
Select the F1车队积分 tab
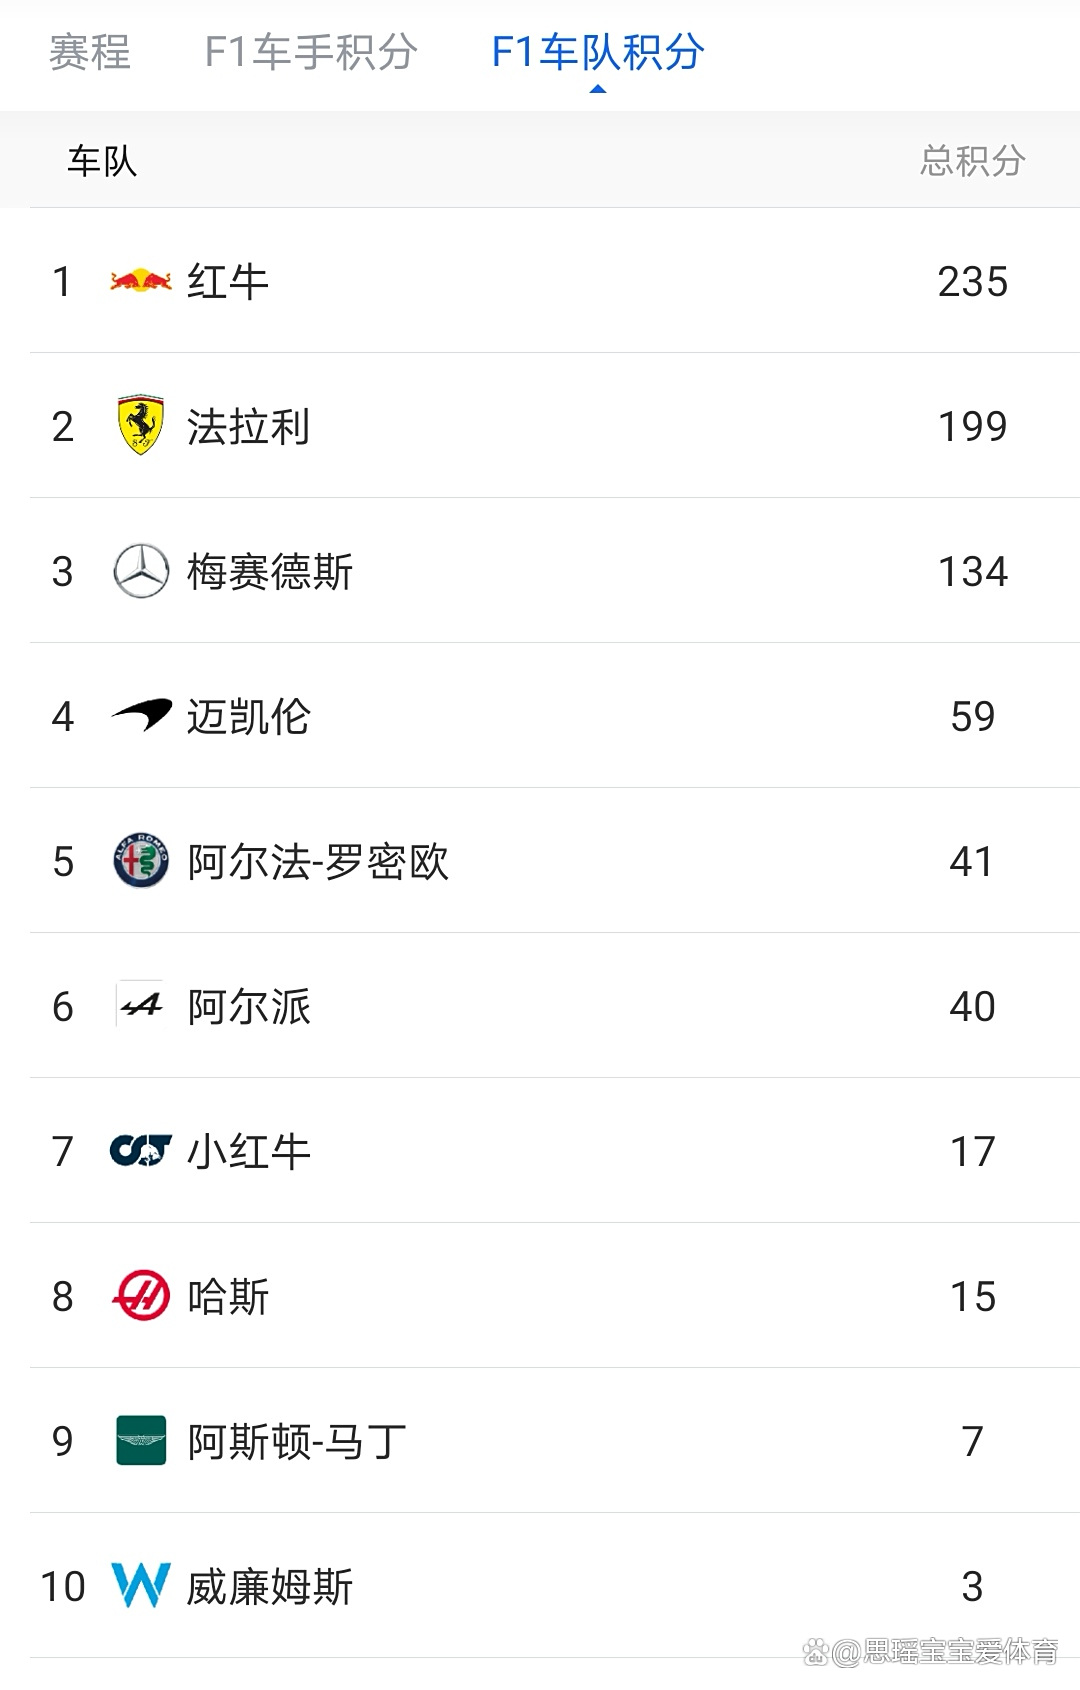point(597,55)
